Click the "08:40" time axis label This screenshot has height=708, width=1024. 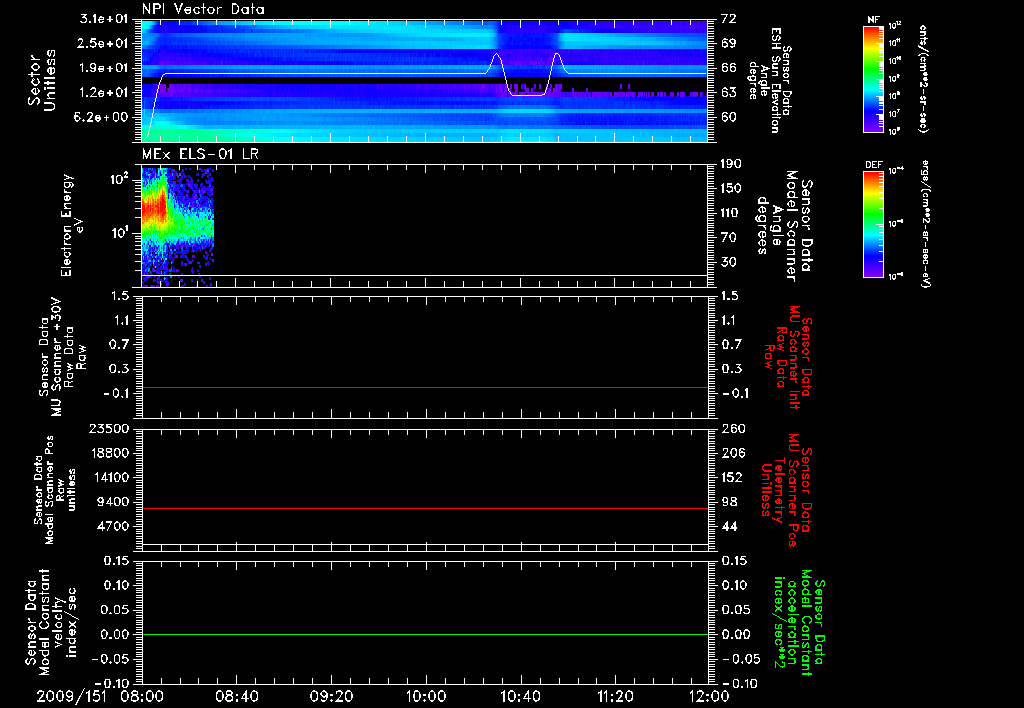[x=236, y=696]
